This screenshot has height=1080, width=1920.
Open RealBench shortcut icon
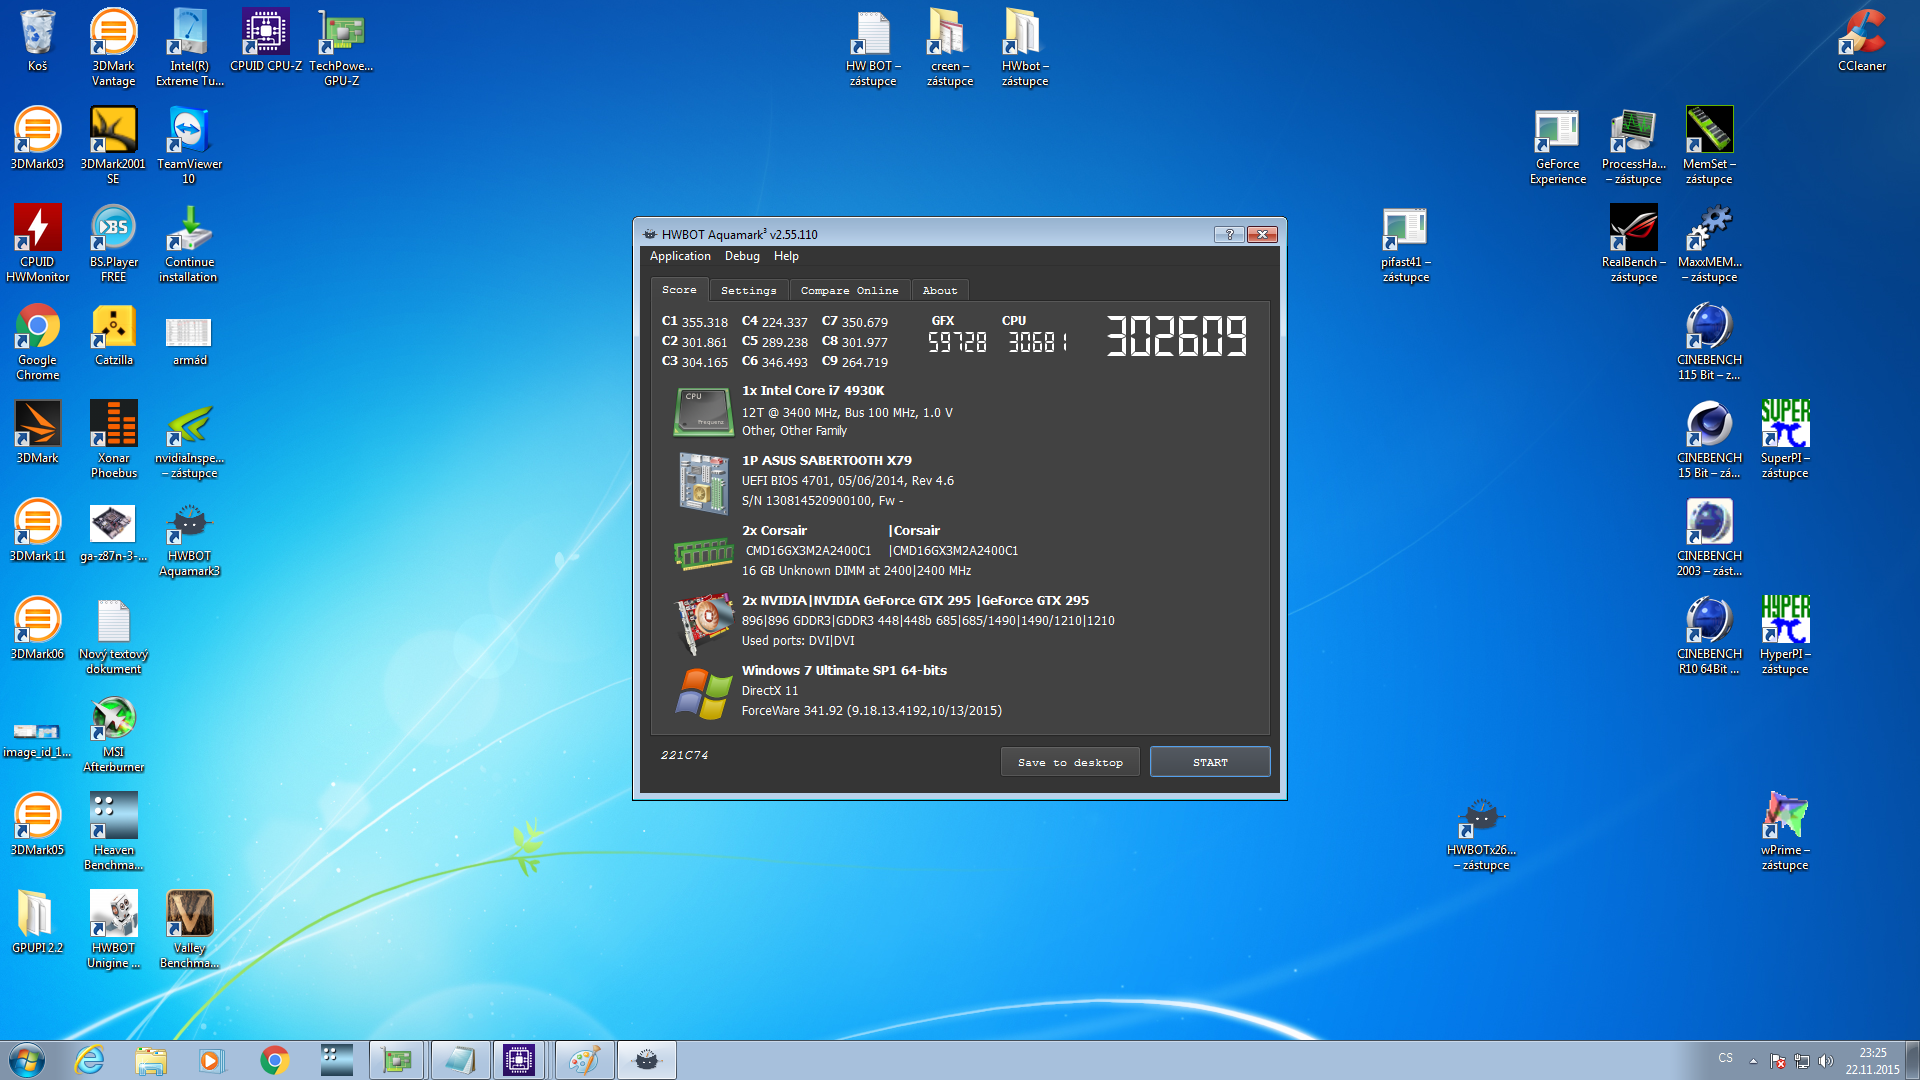(1633, 244)
